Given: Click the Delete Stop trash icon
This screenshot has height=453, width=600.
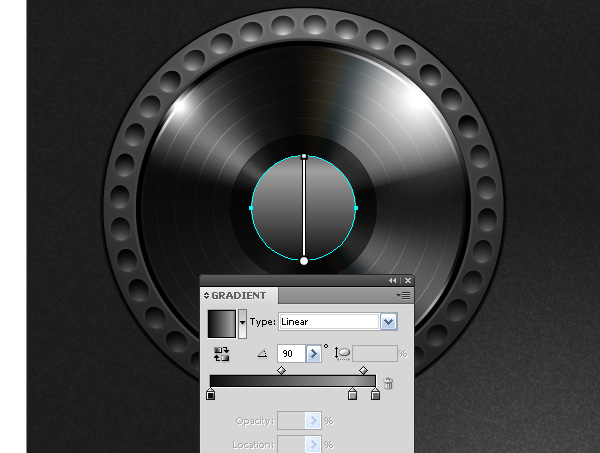Looking at the screenshot, I should [388, 383].
